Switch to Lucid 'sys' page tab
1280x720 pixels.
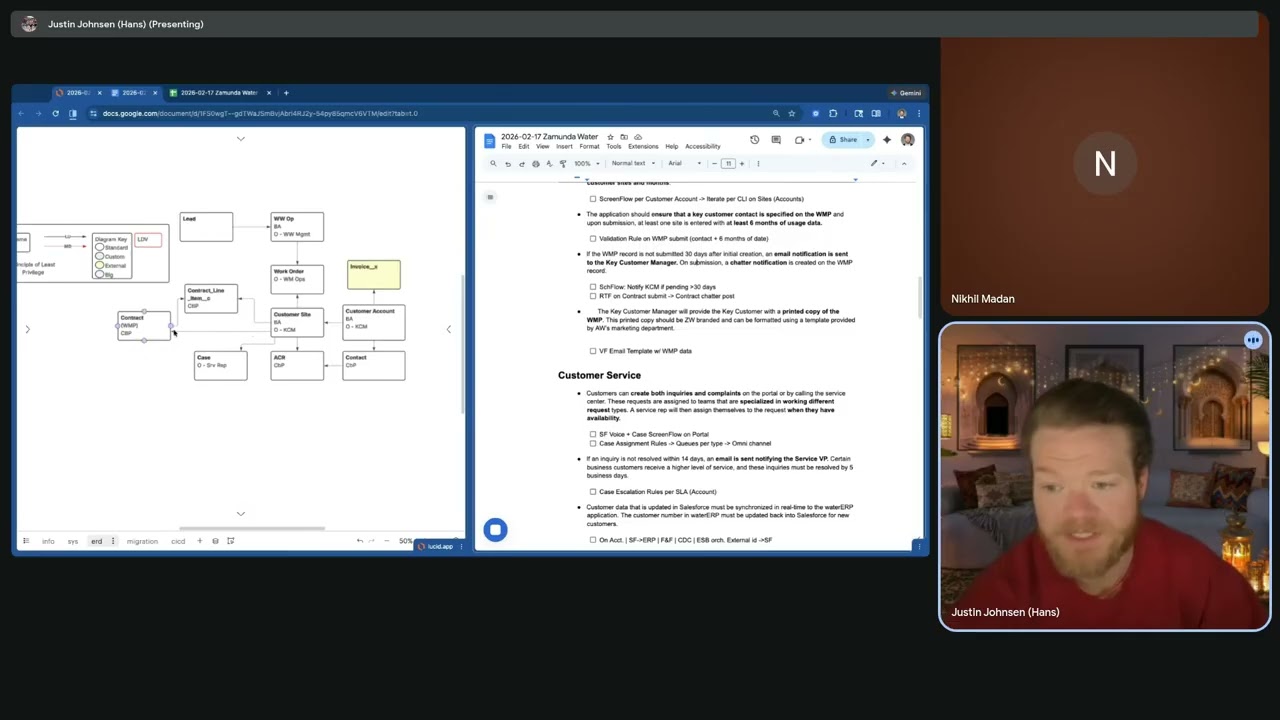tap(73, 541)
